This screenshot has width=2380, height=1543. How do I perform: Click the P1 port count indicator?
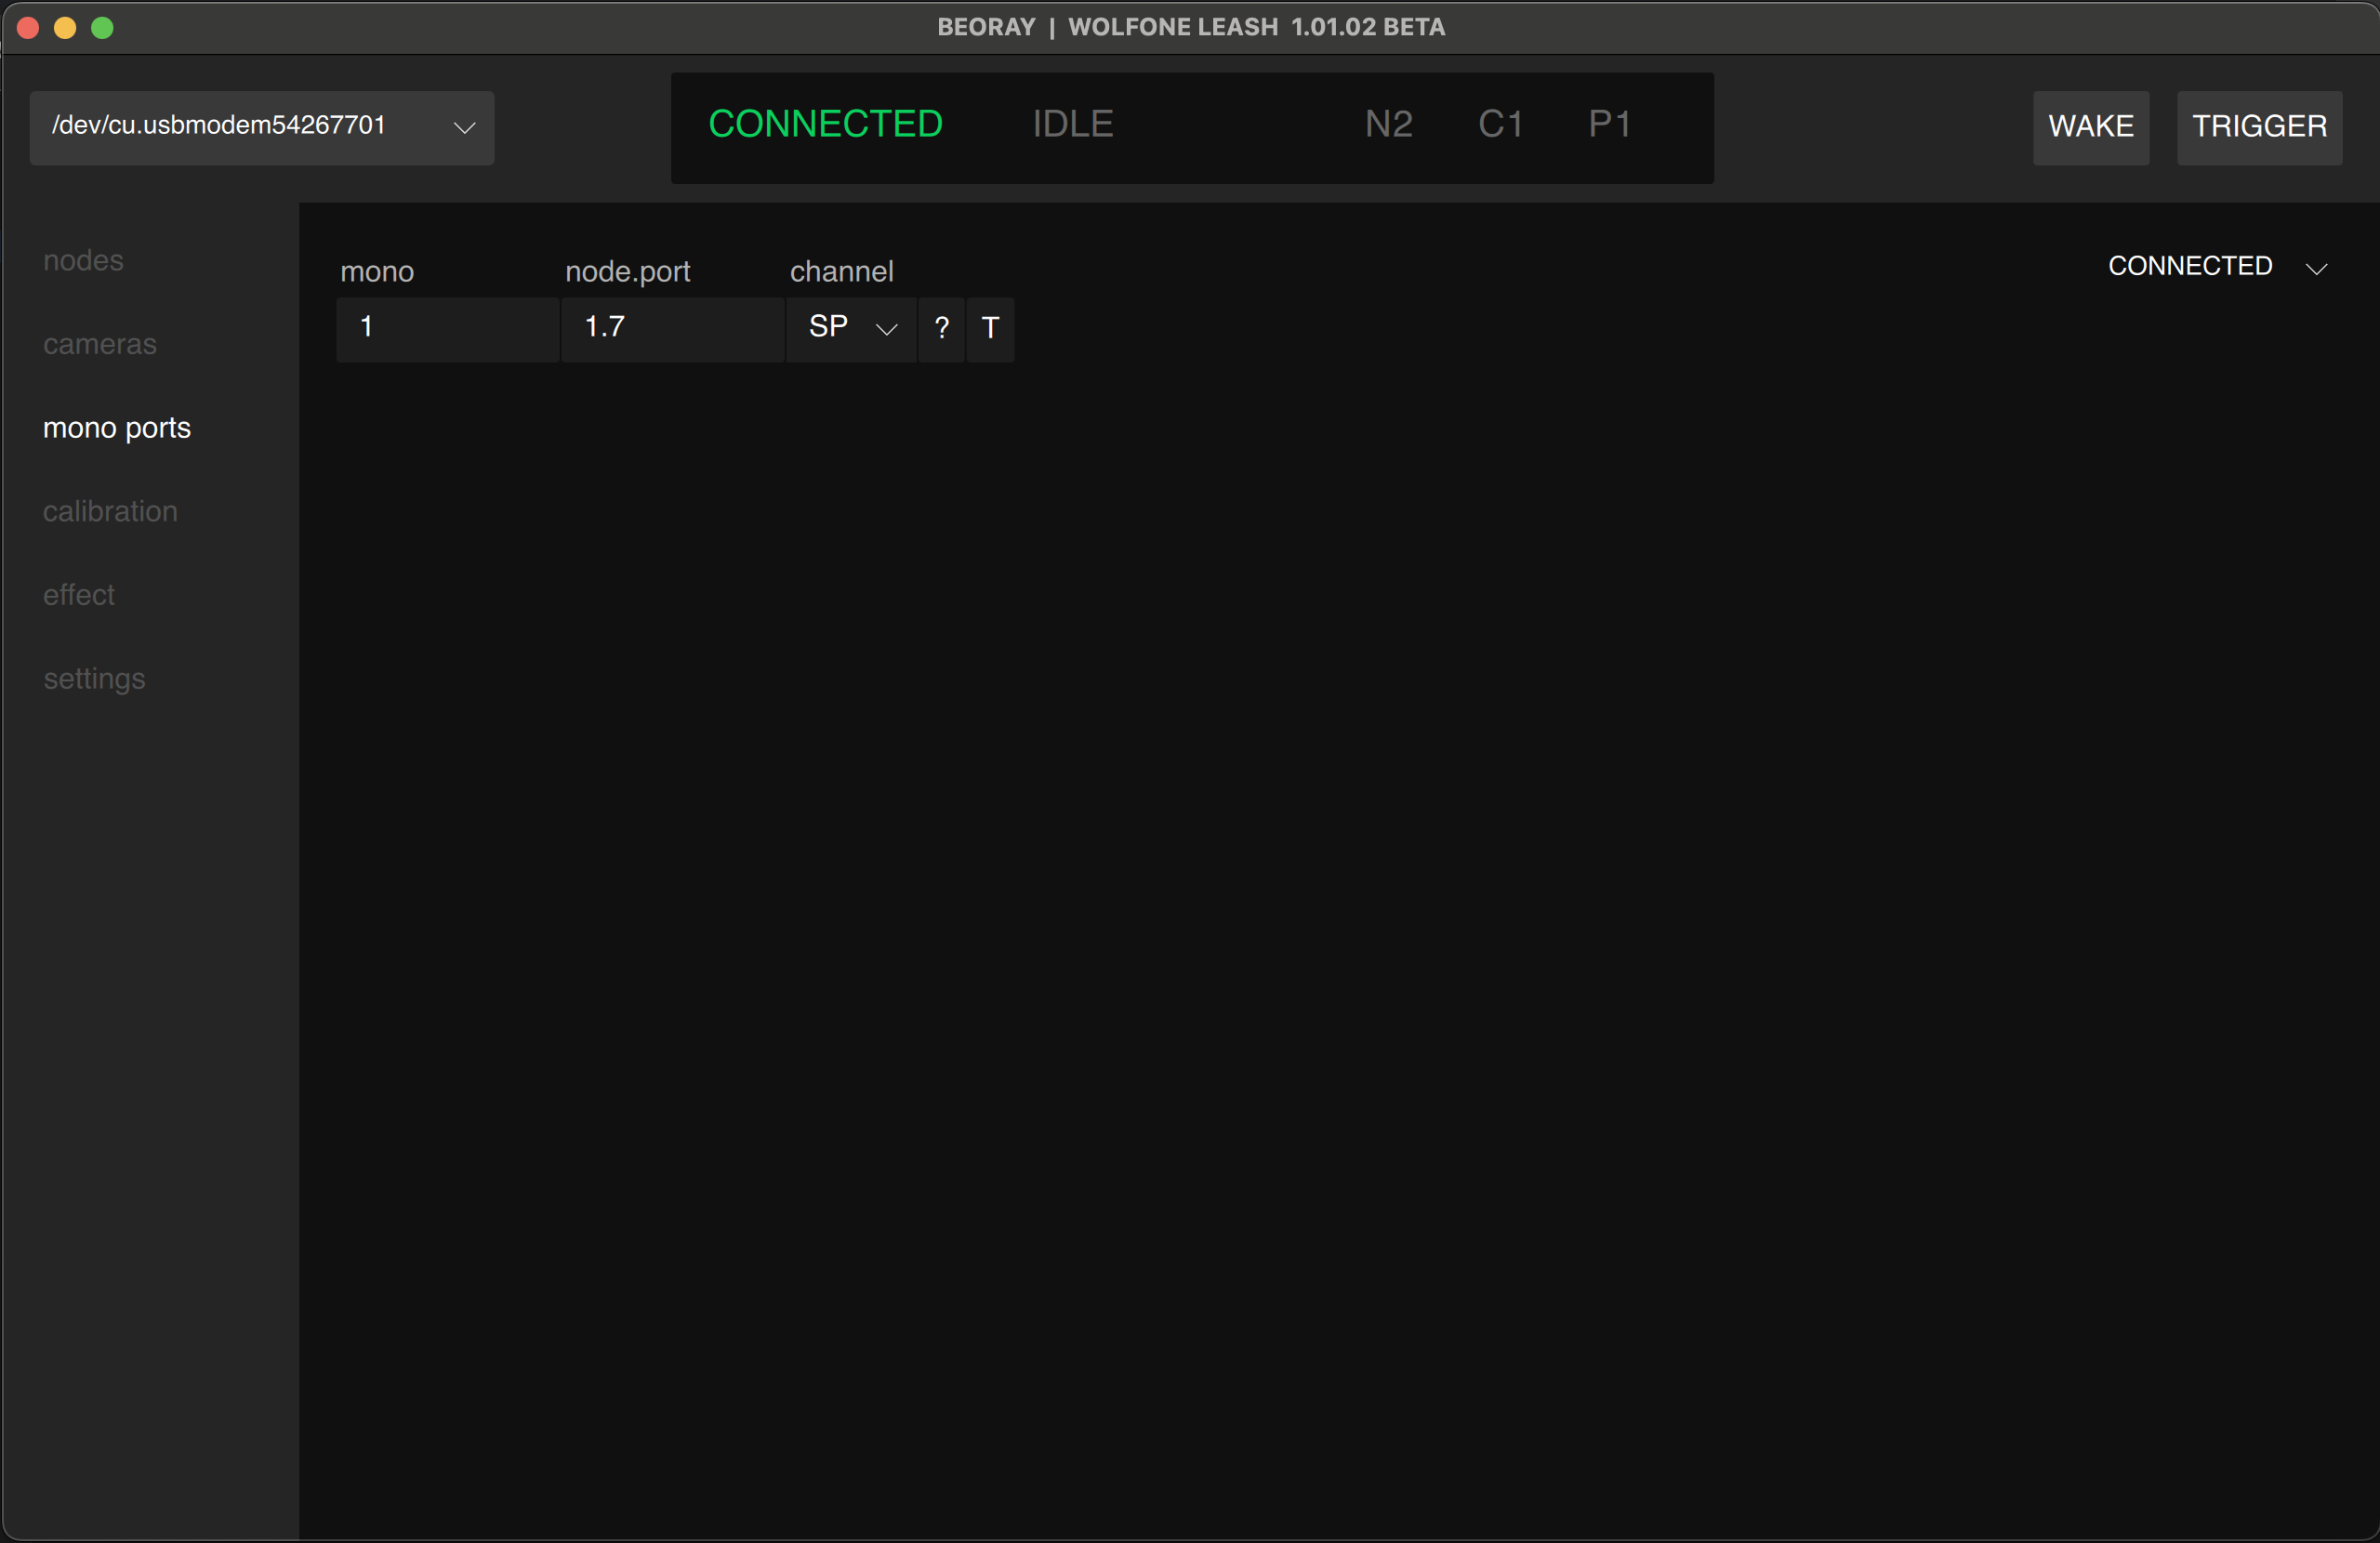pos(1610,124)
